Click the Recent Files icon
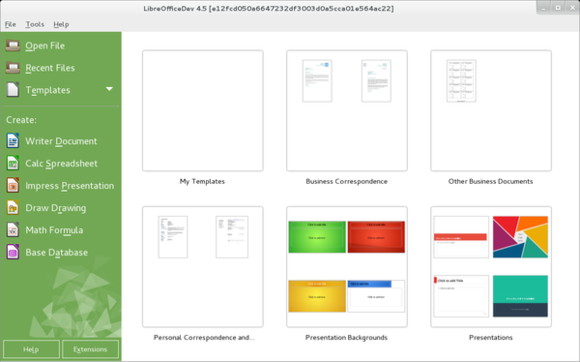Image resolution: width=580 pixels, height=362 pixels. pyautogui.click(x=13, y=68)
